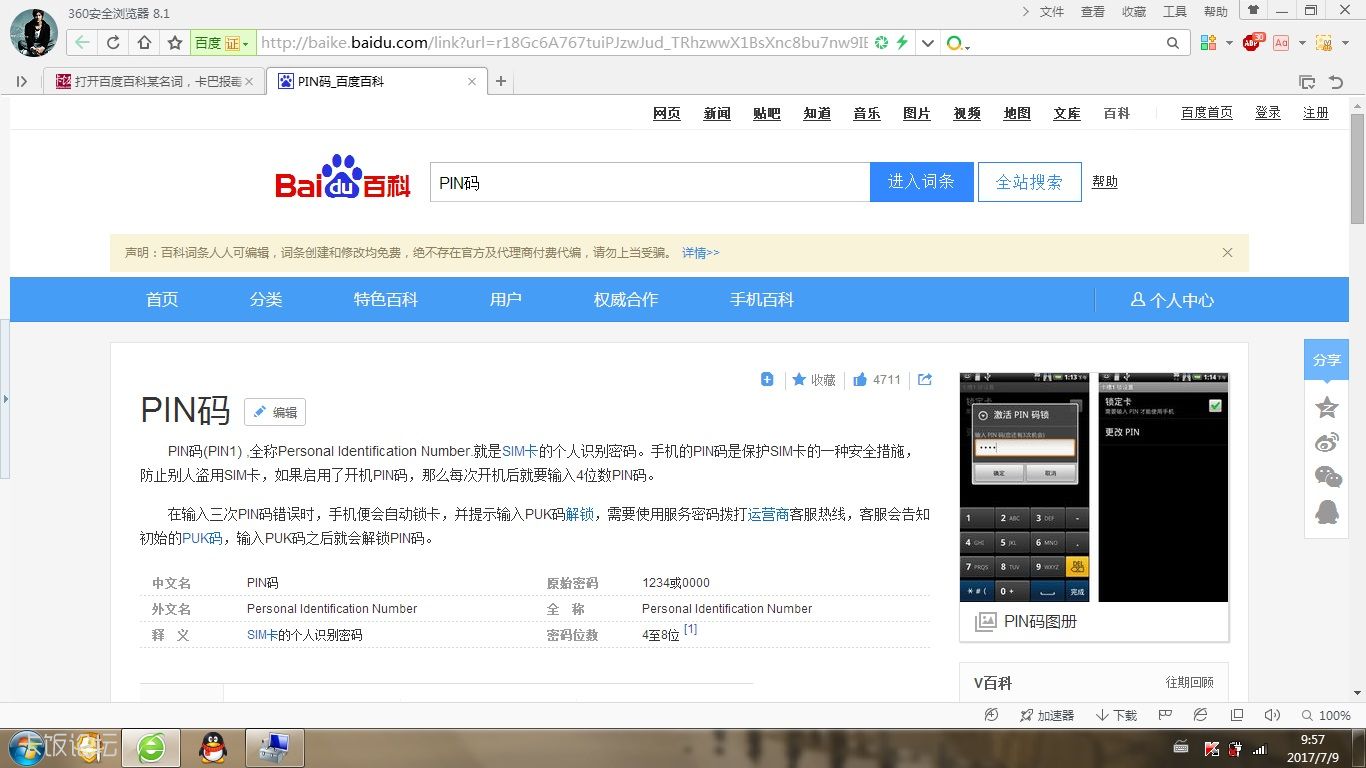This screenshot has width=1366, height=768.
Task: Open the 详情>> link in the notice banner
Action: point(701,253)
